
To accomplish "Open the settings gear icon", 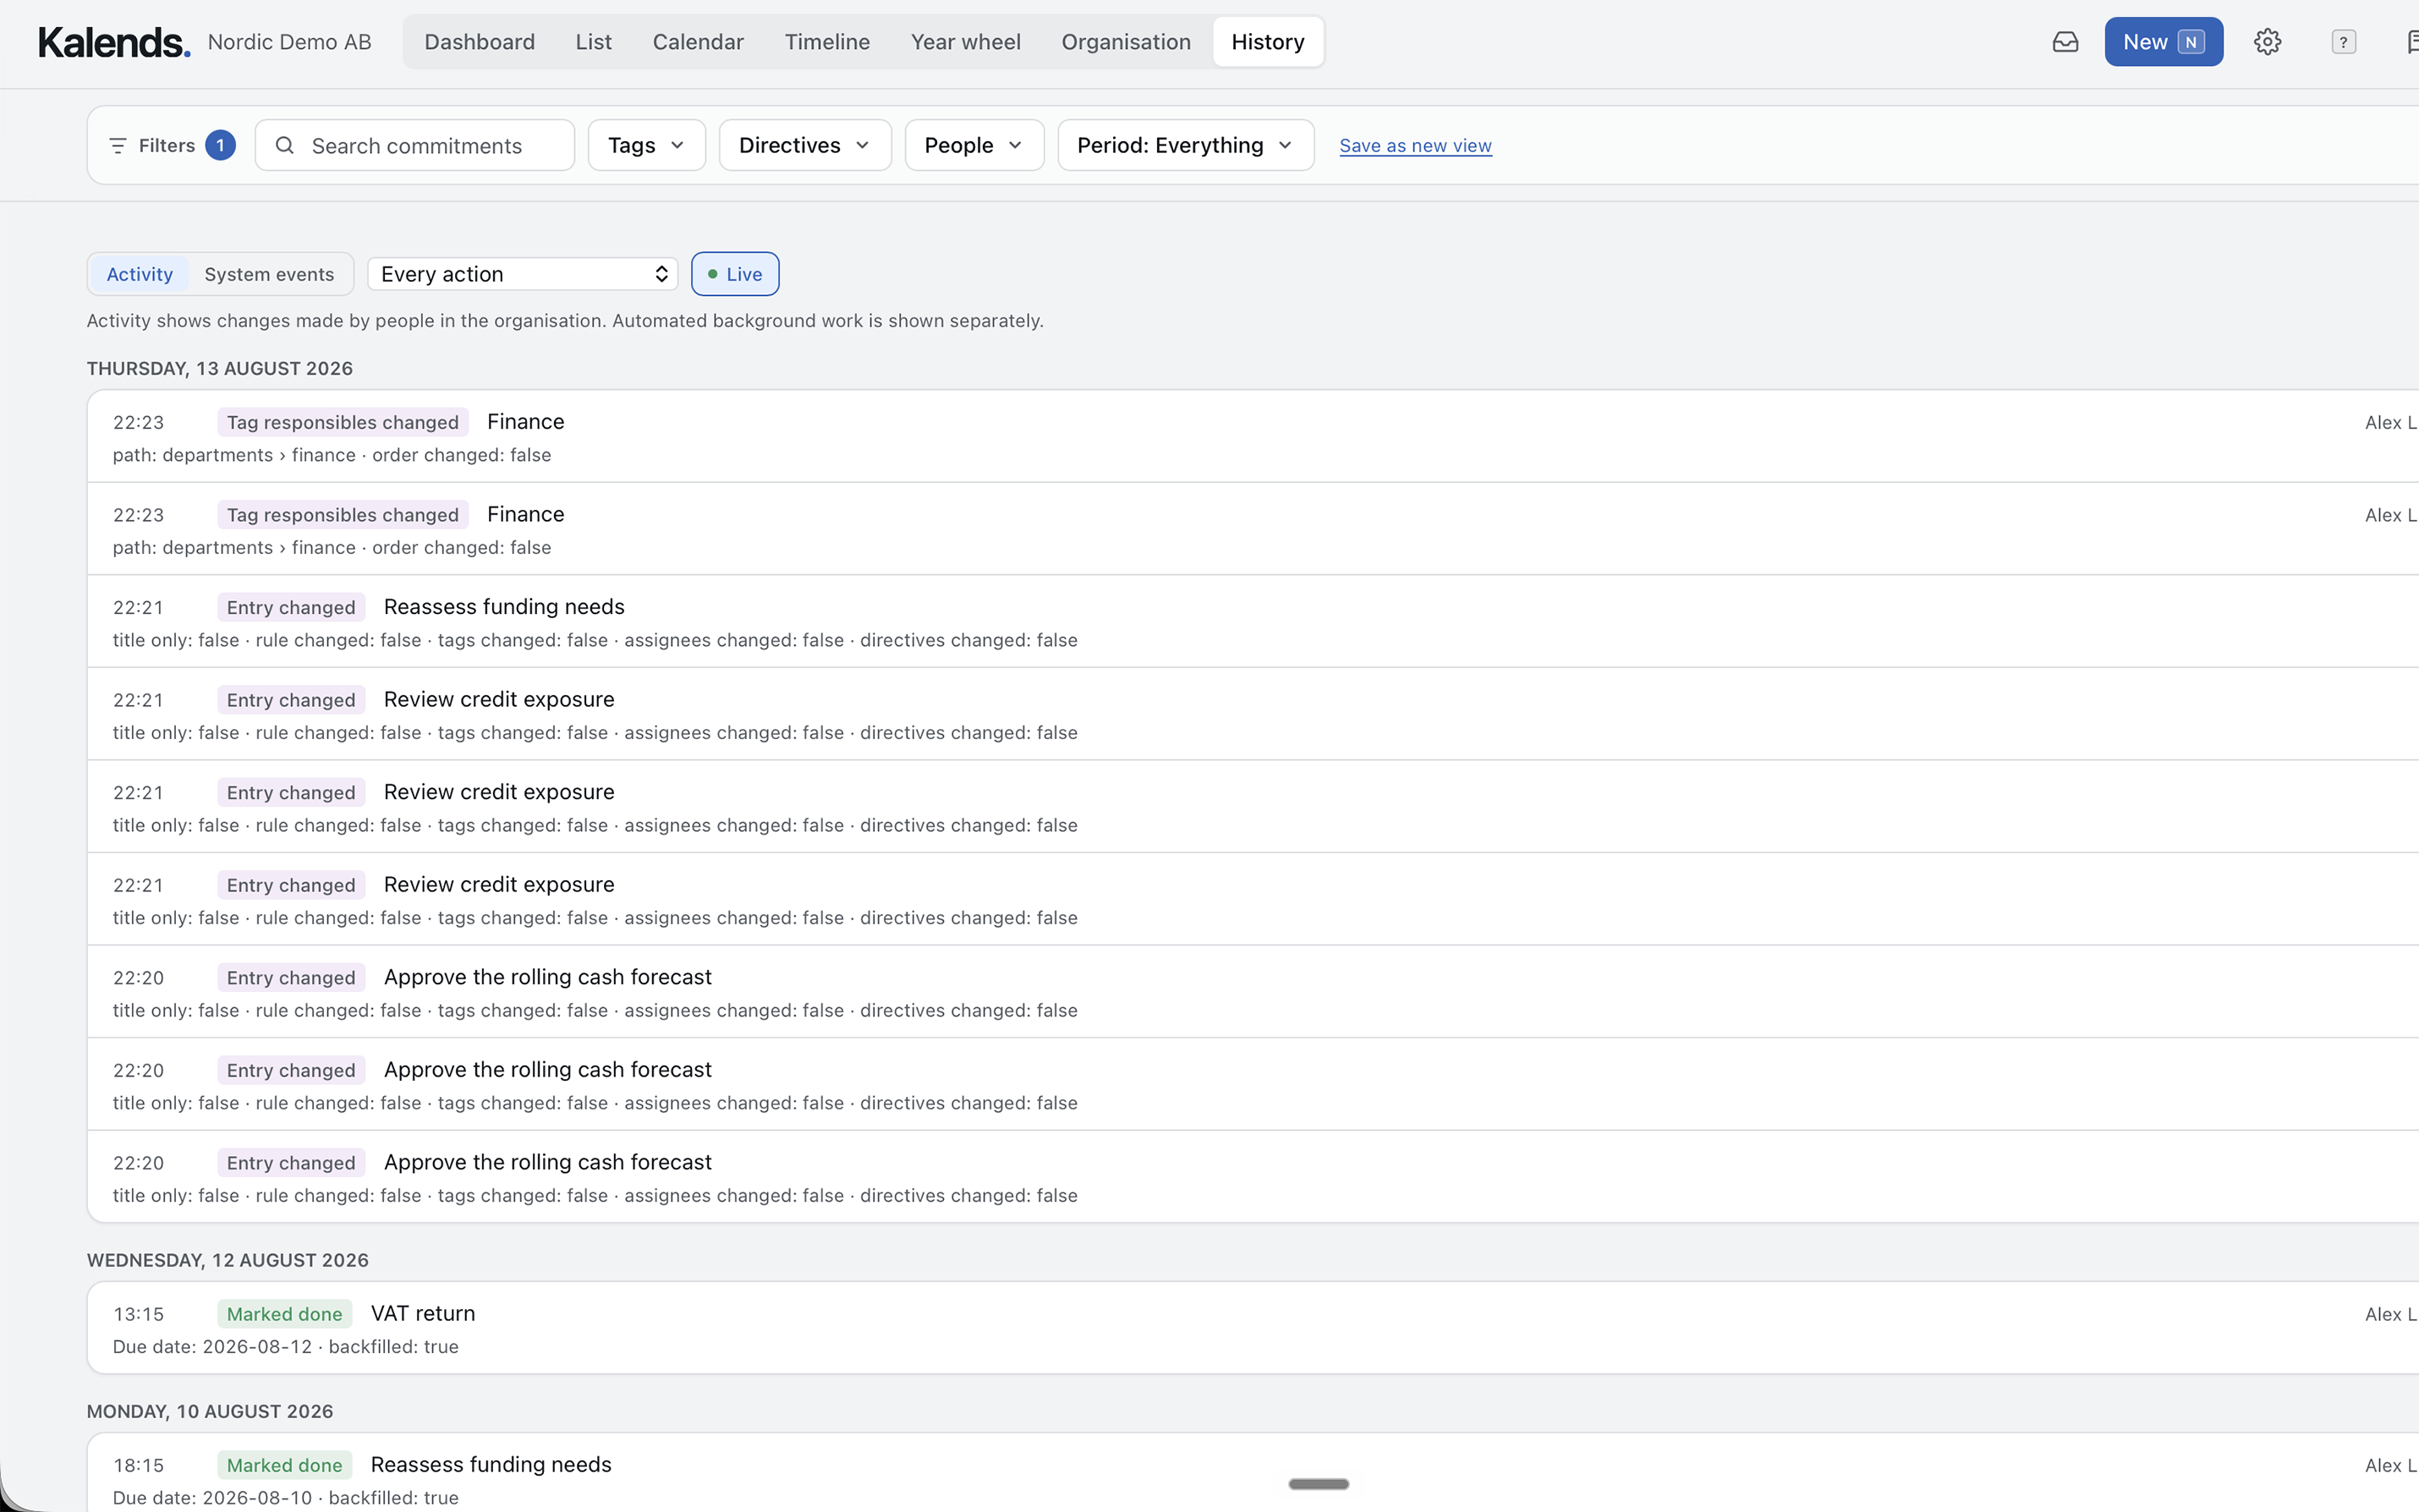I will [2267, 42].
